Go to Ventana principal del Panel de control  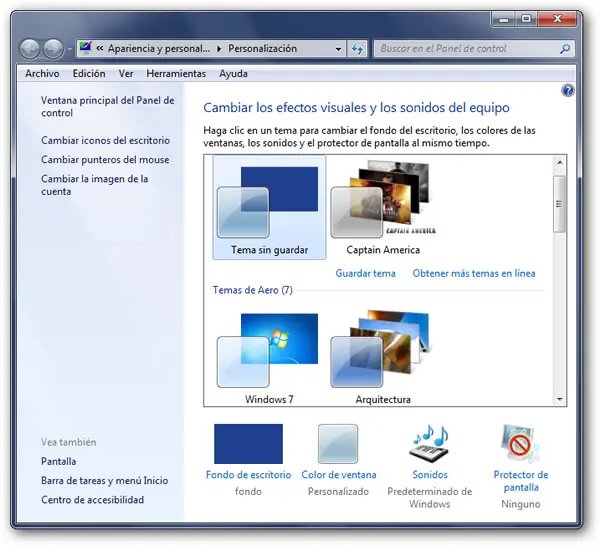click(x=108, y=106)
